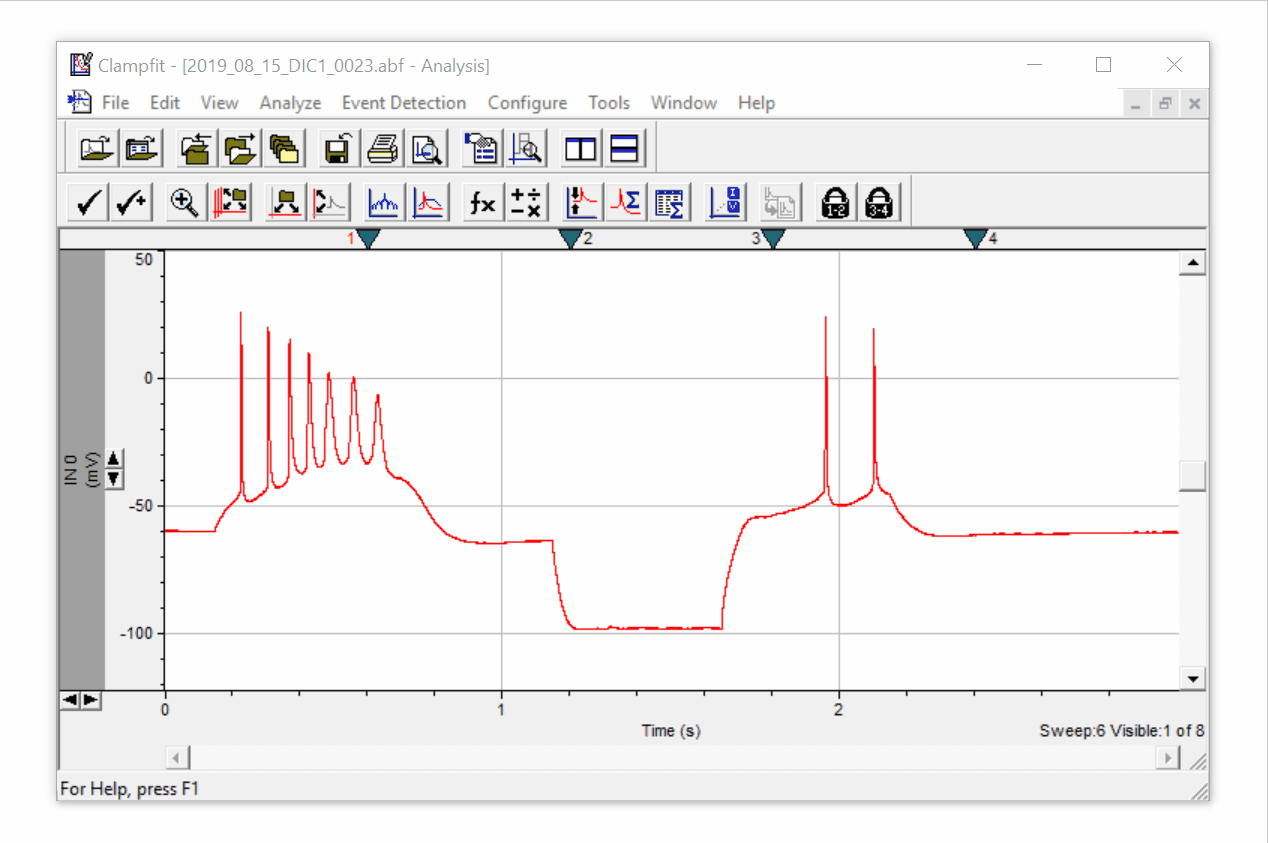1268x843 pixels.
Task: Print the trace using the printer icon
Action: coord(384,148)
